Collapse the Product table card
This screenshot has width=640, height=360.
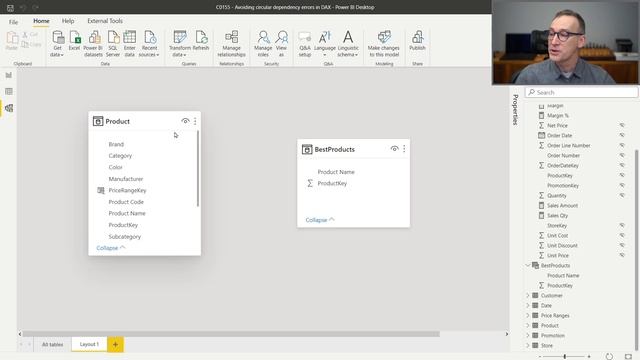(x=111, y=248)
